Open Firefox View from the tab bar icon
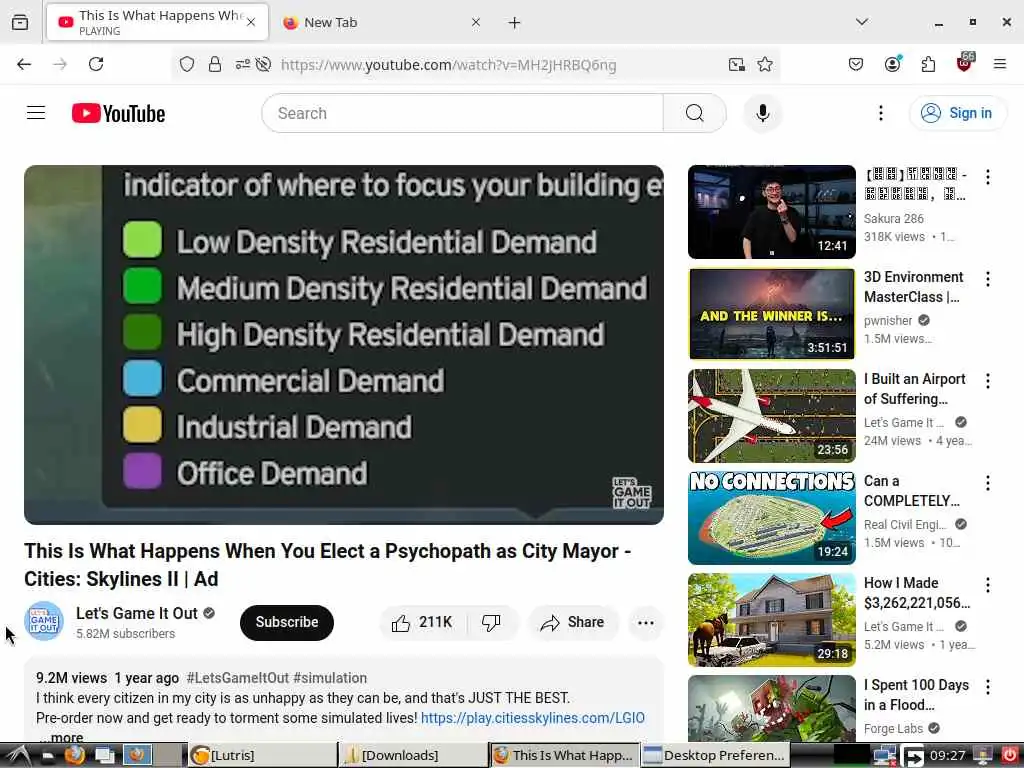Viewport: 1024px width, 768px height. coord(20,22)
